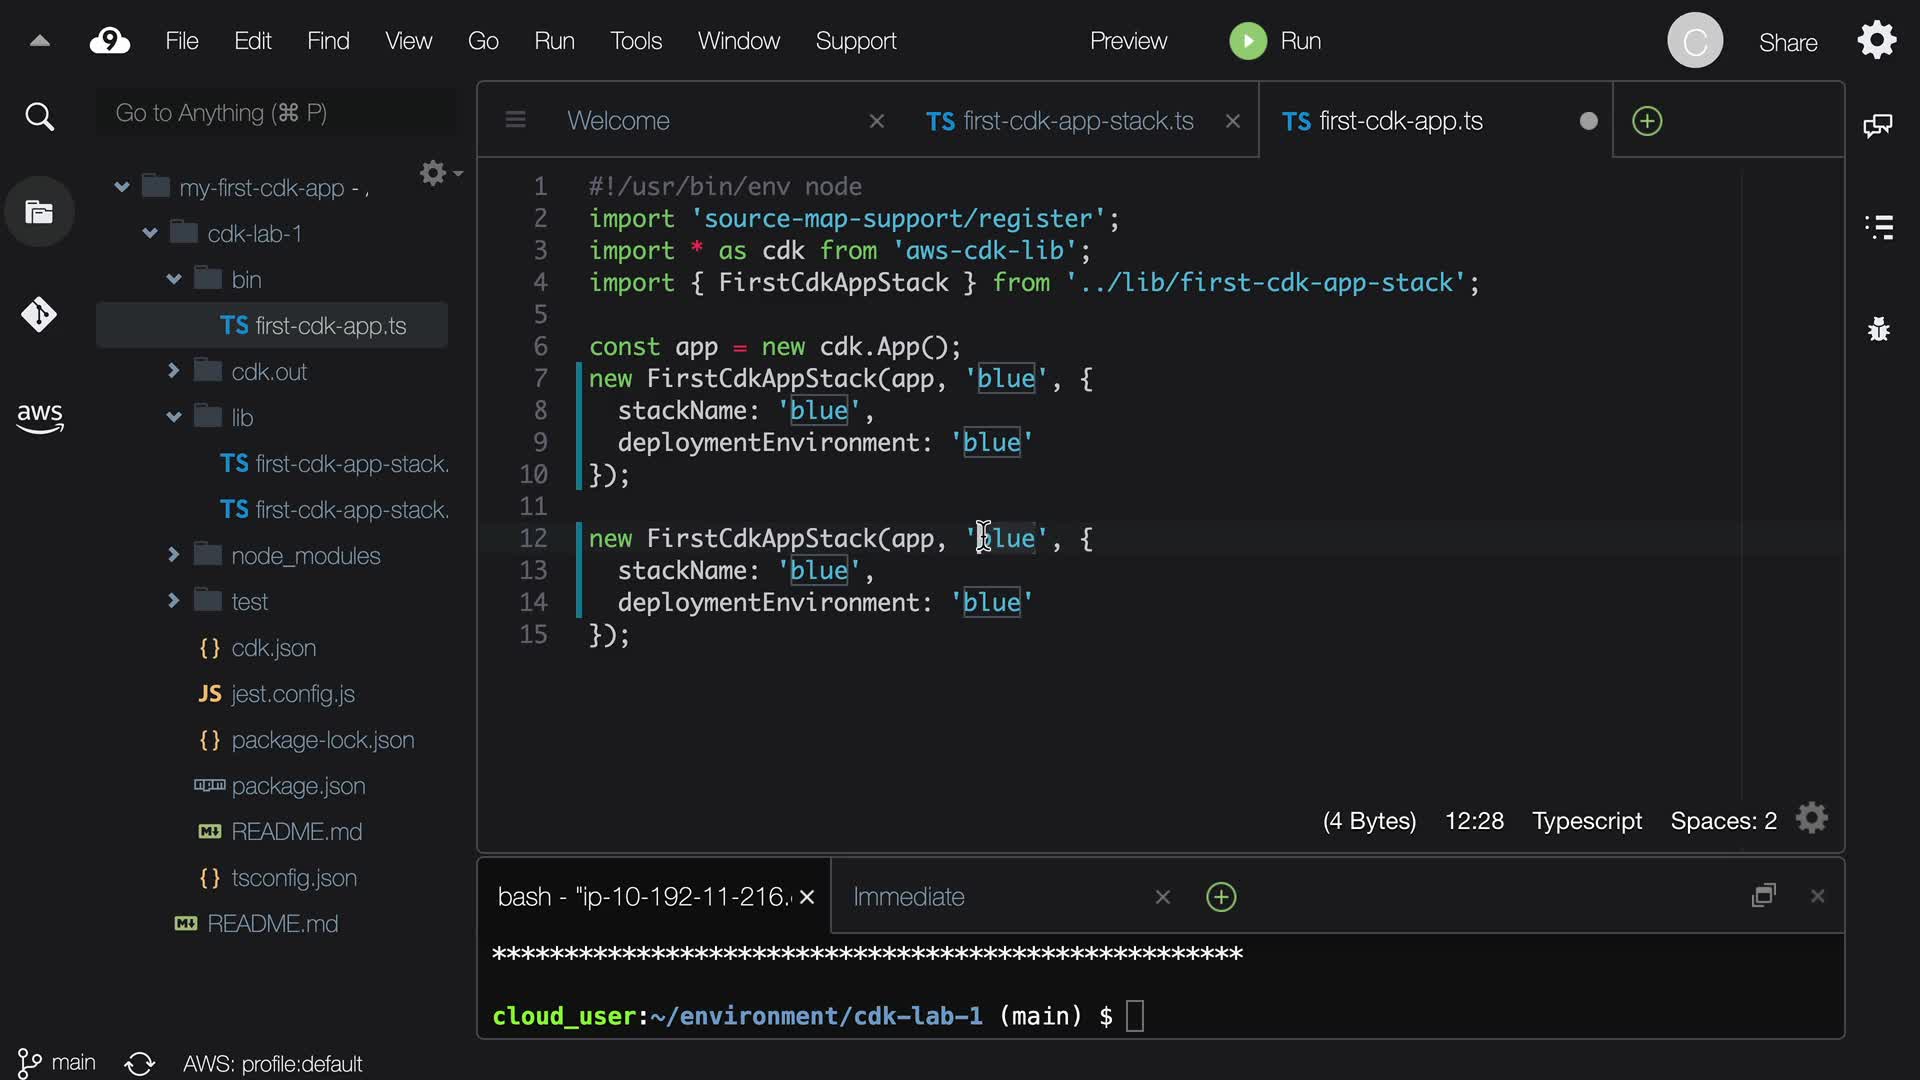1920x1080 pixels.
Task: Open the AWS Toolkit sidebar icon
Action: (x=39, y=417)
